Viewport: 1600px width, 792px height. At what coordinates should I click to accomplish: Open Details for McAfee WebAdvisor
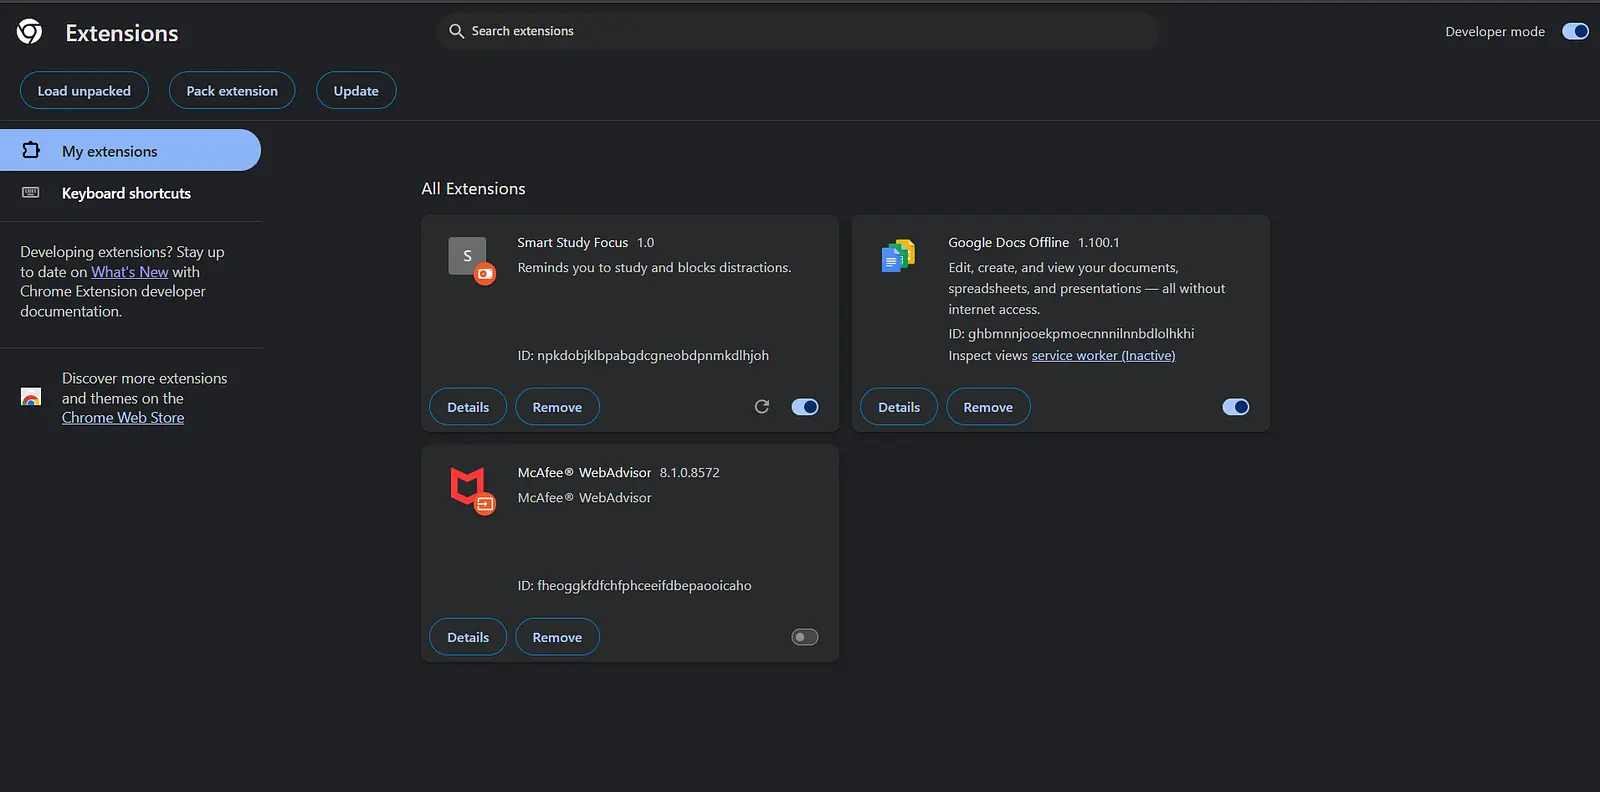(468, 637)
